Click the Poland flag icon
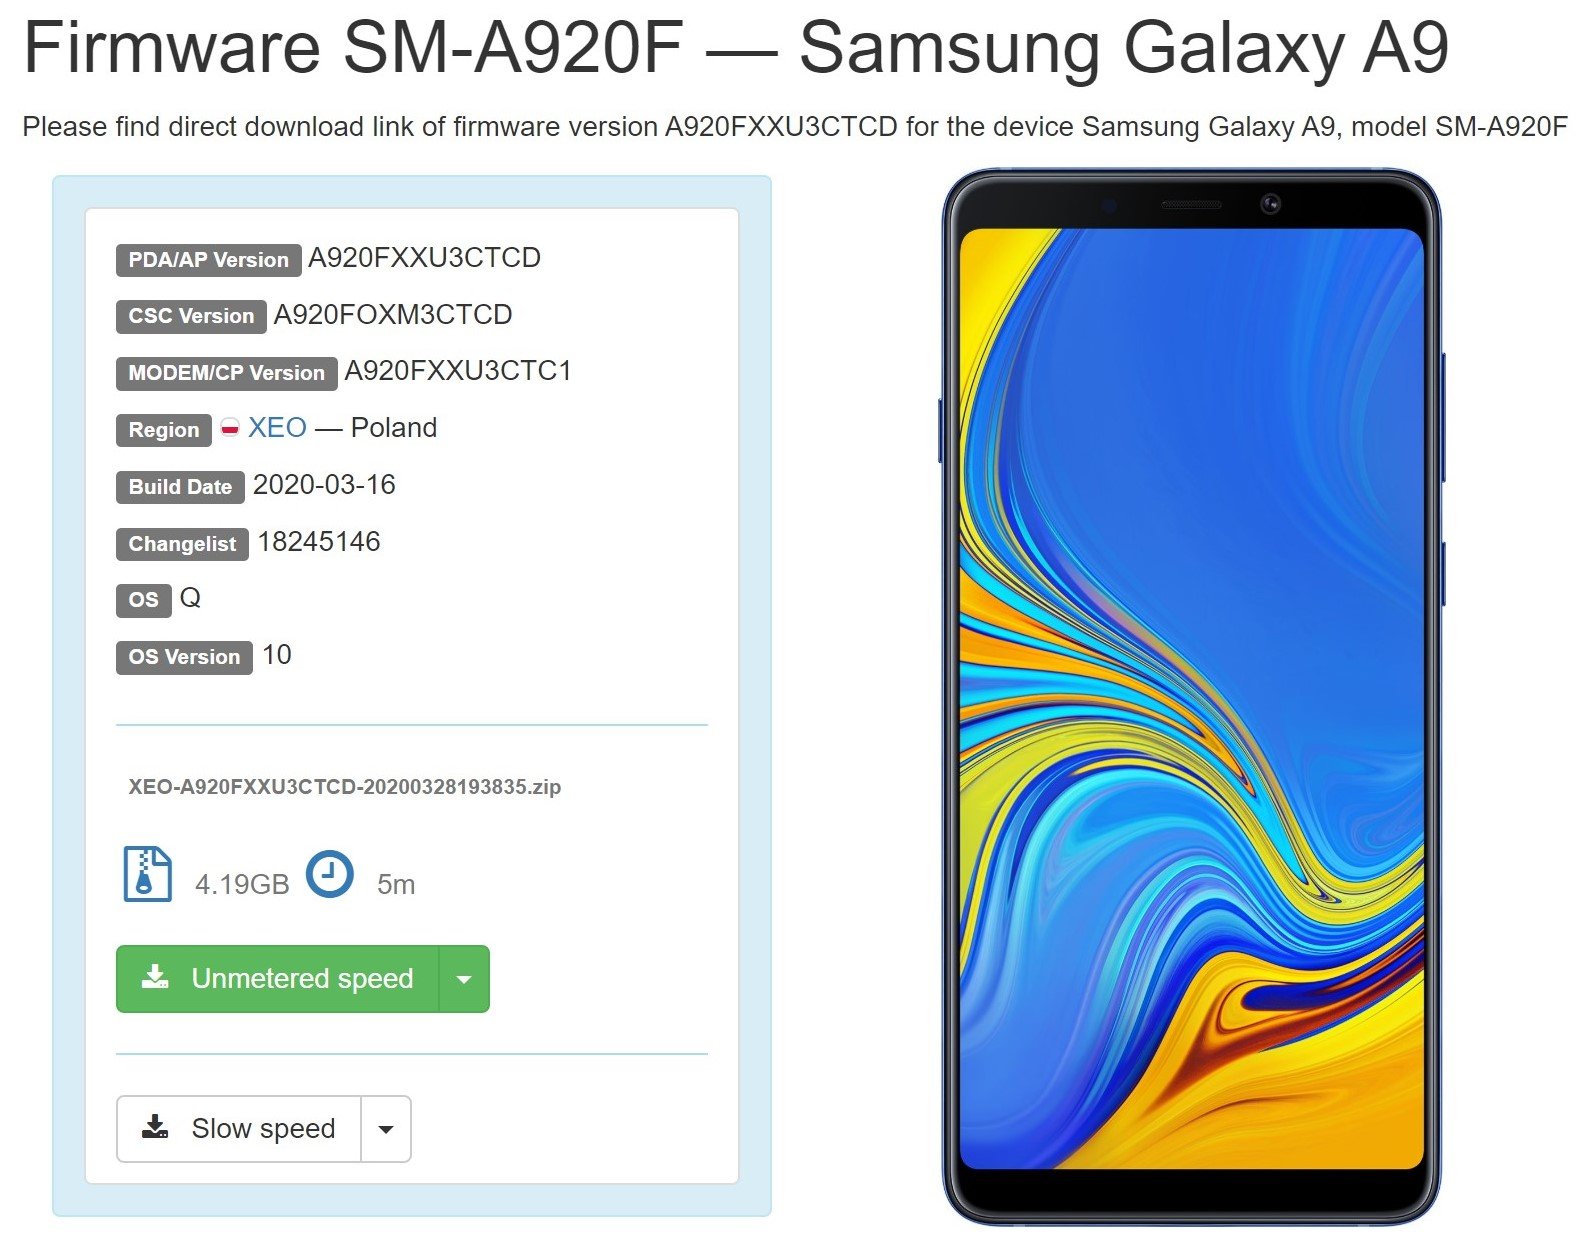This screenshot has height=1254, width=1575. click(230, 428)
